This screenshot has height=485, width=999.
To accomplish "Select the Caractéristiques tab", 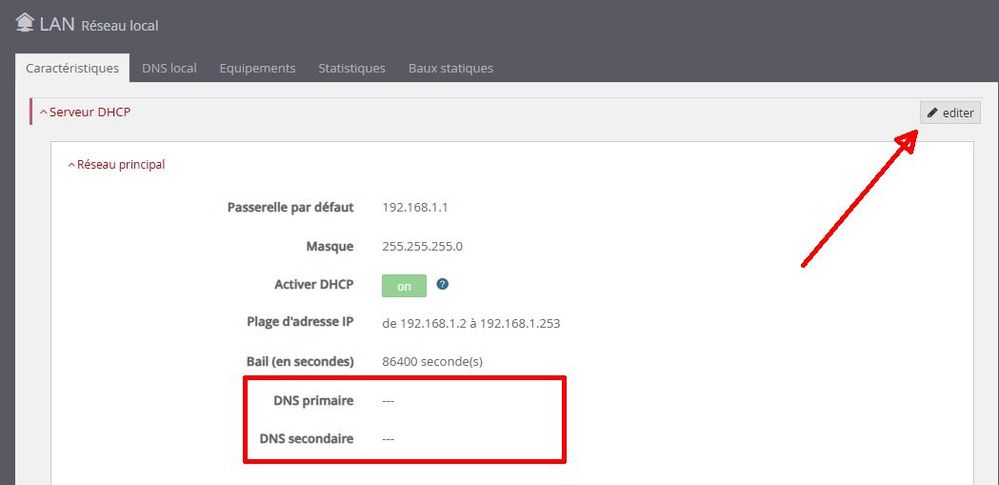I will 72,68.
